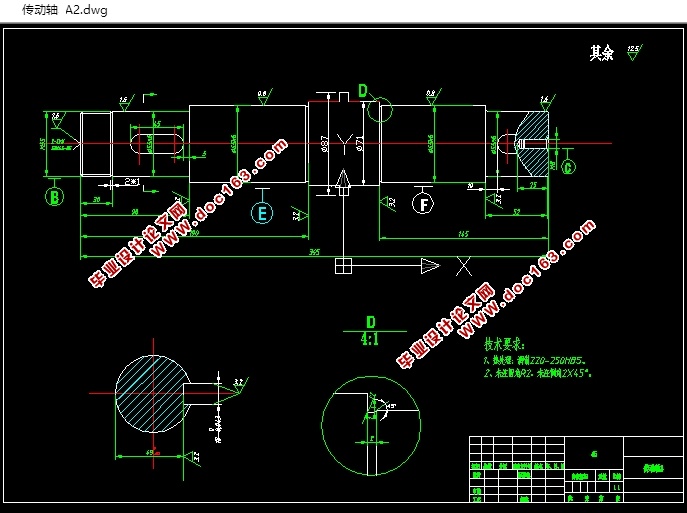687x513 pixels.
Task: Select the white datum circle F
Action: (x=423, y=204)
